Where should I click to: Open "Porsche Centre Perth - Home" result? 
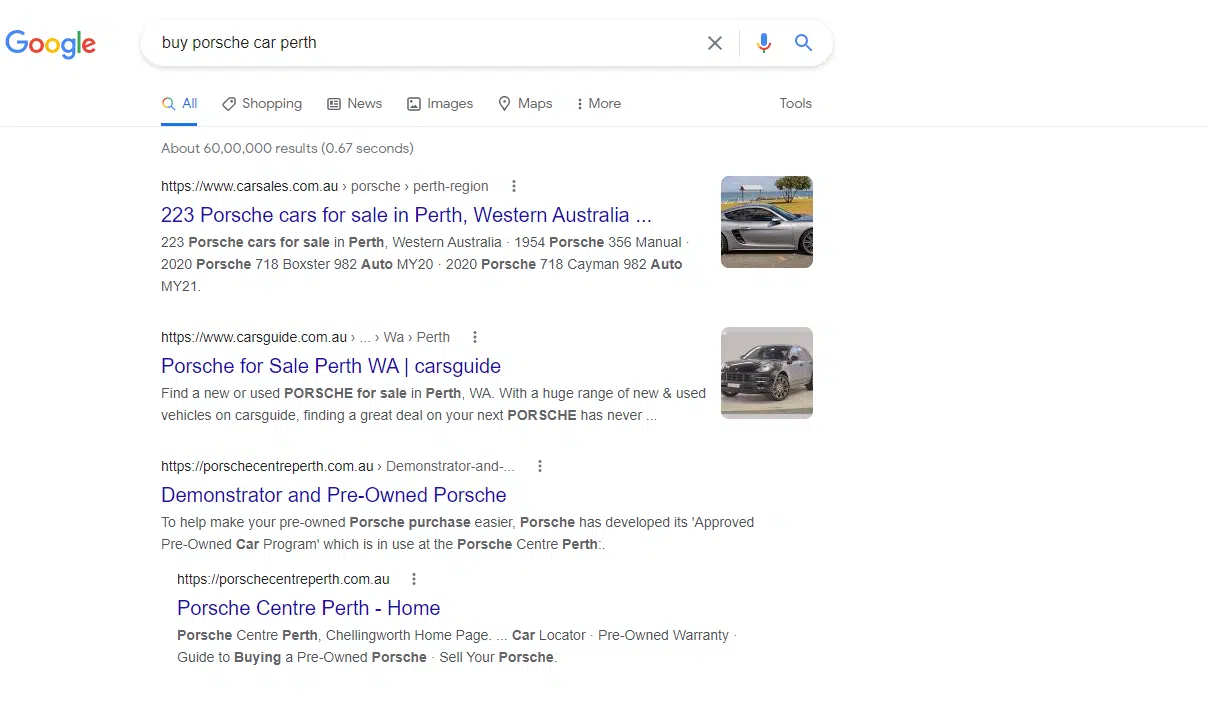[308, 608]
